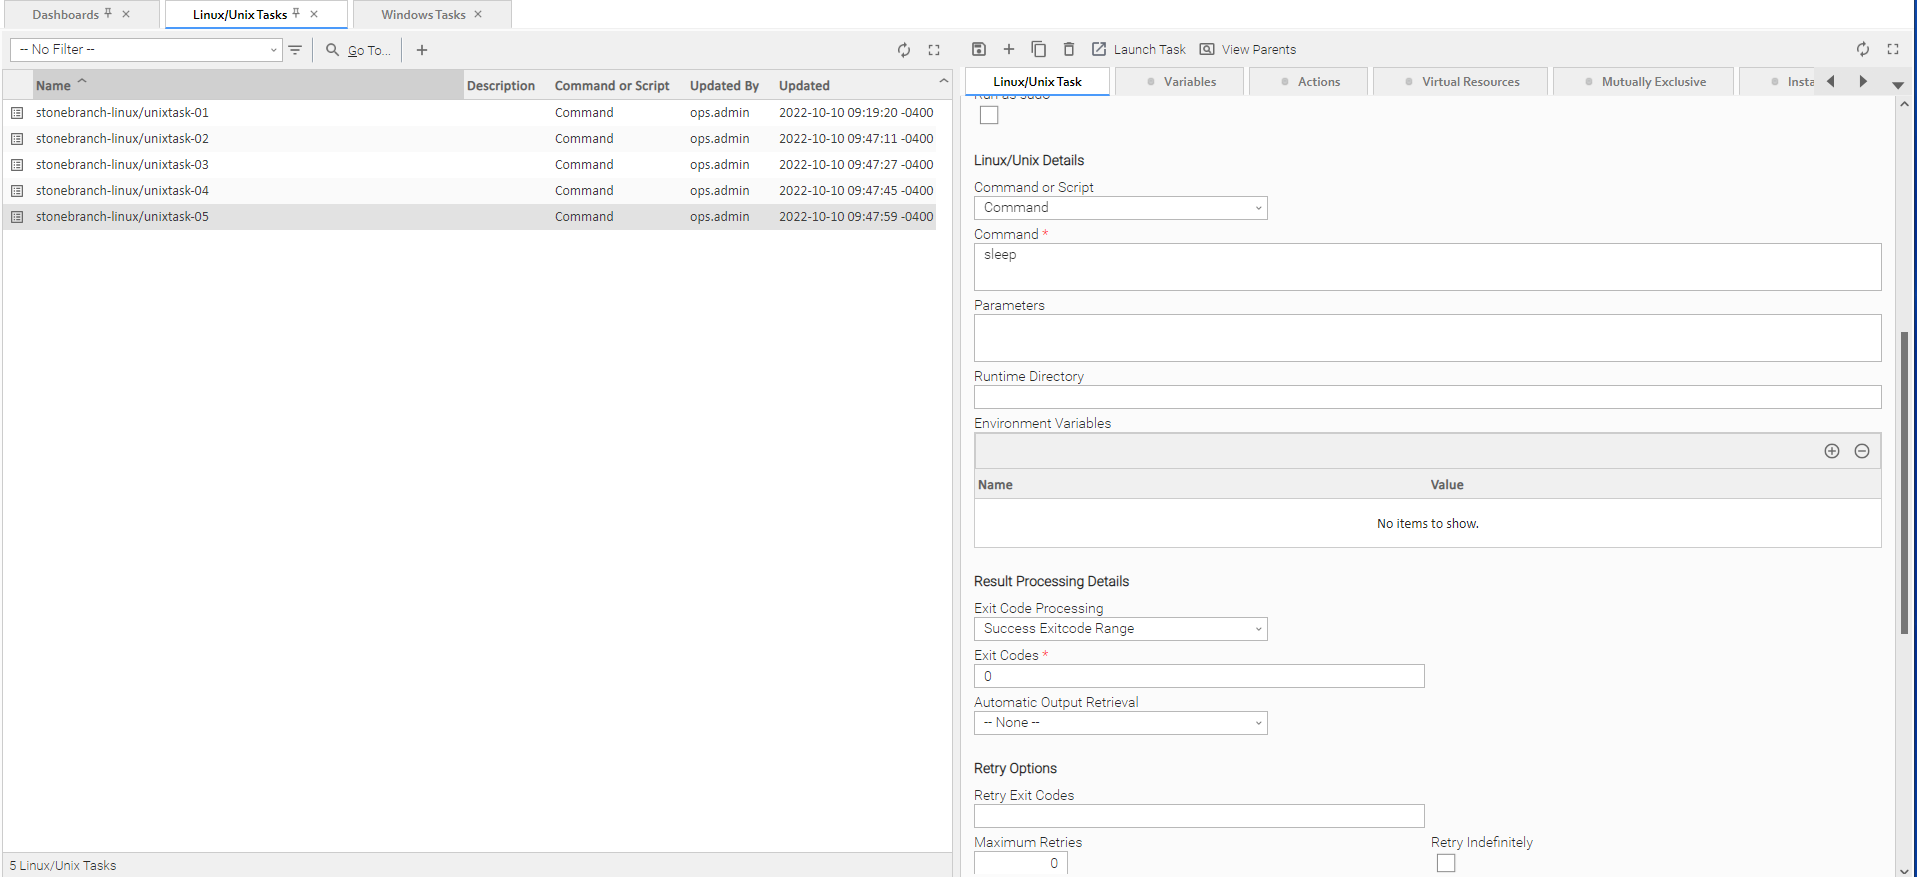Click the Copy task icon

(1038, 49)
